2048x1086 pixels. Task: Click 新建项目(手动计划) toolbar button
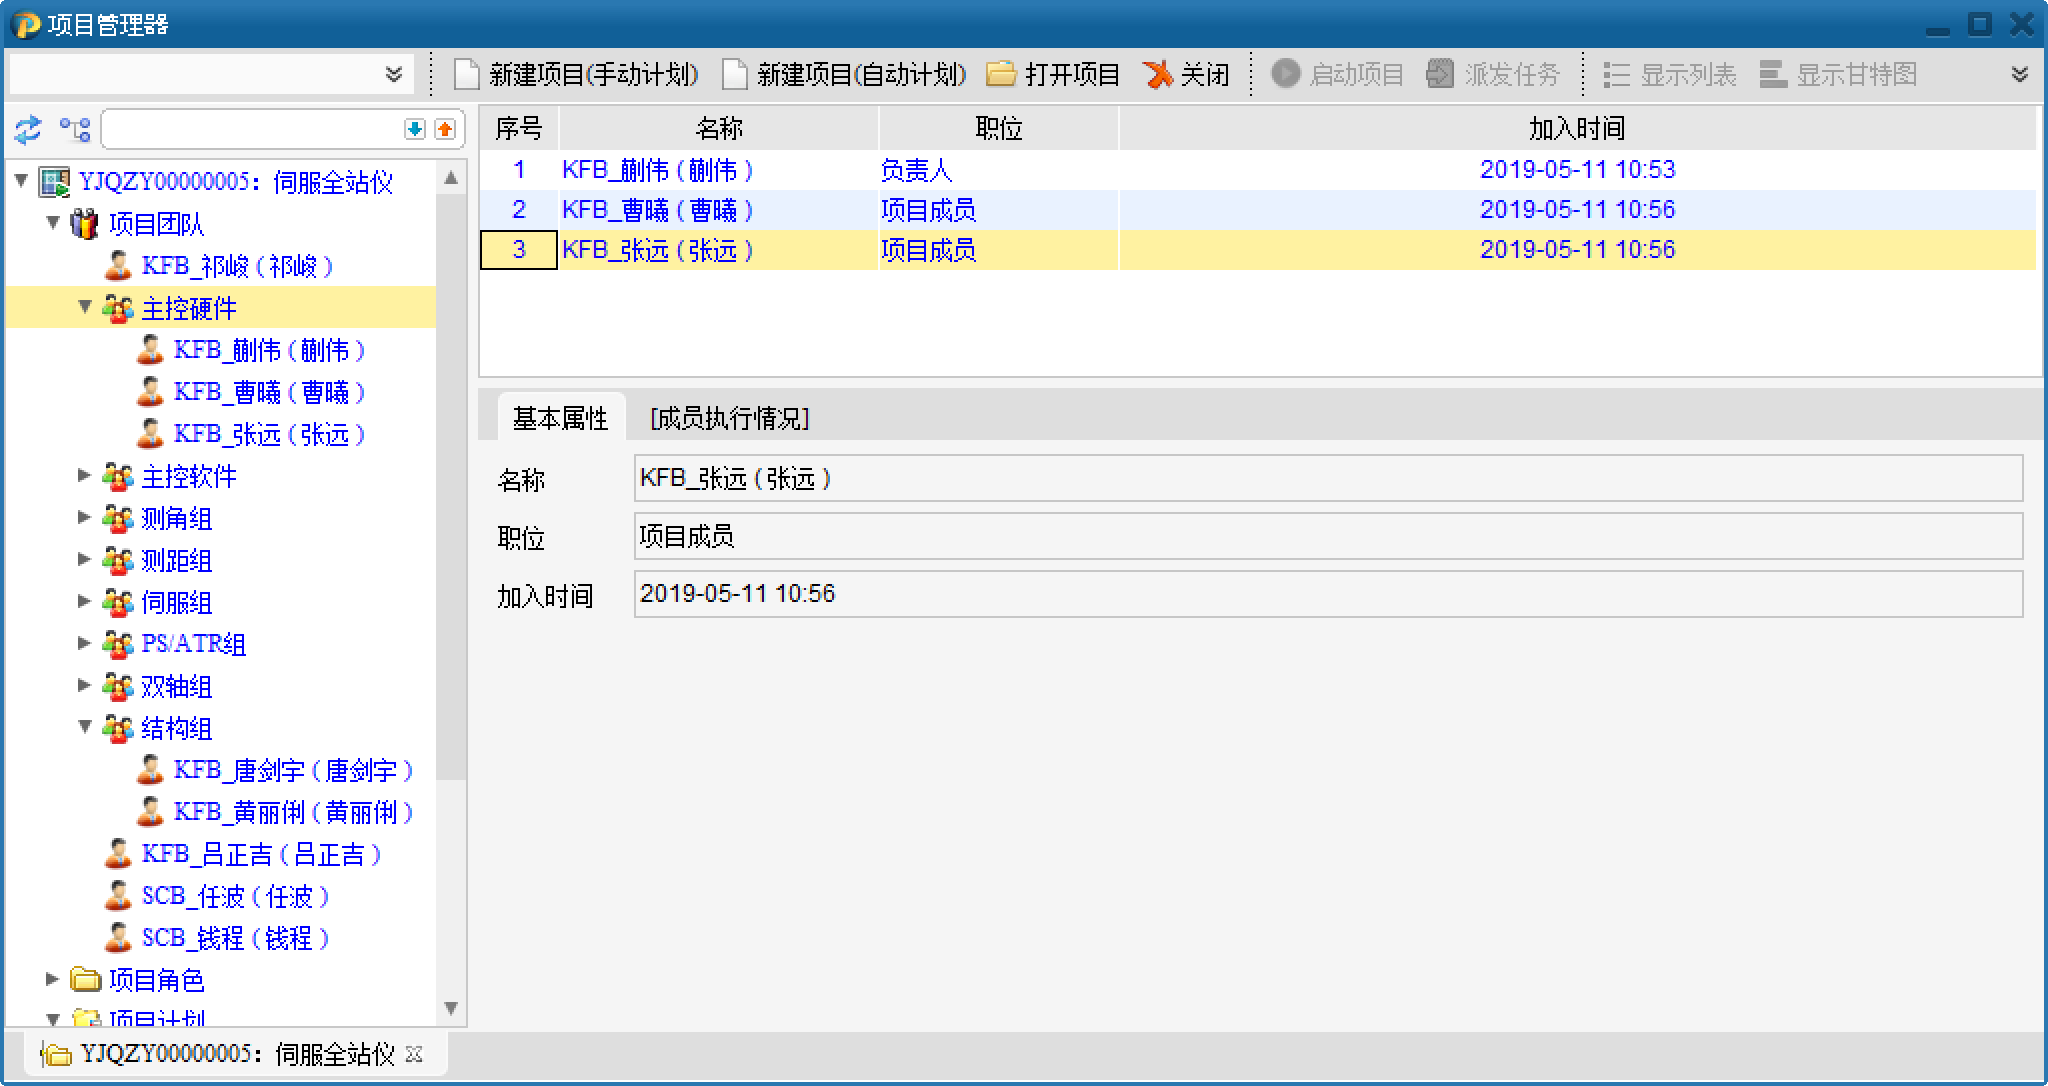(x=576, y=75)
